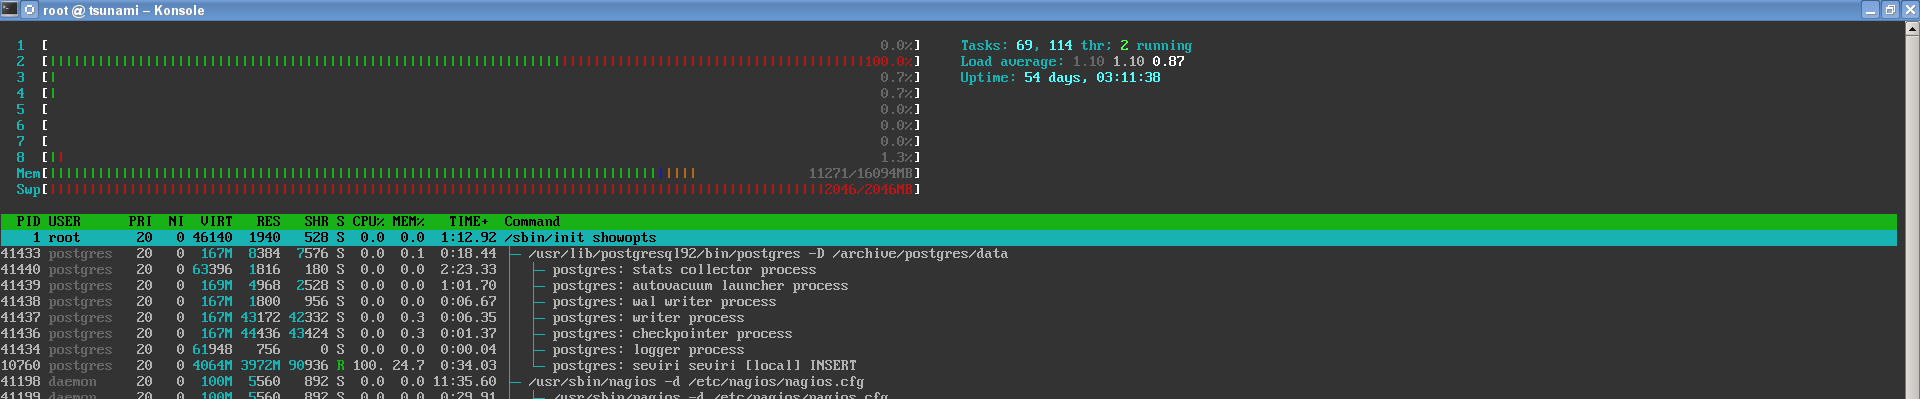
Task: Sort by TIME+ column header
Action: click(x=468, y=221)
